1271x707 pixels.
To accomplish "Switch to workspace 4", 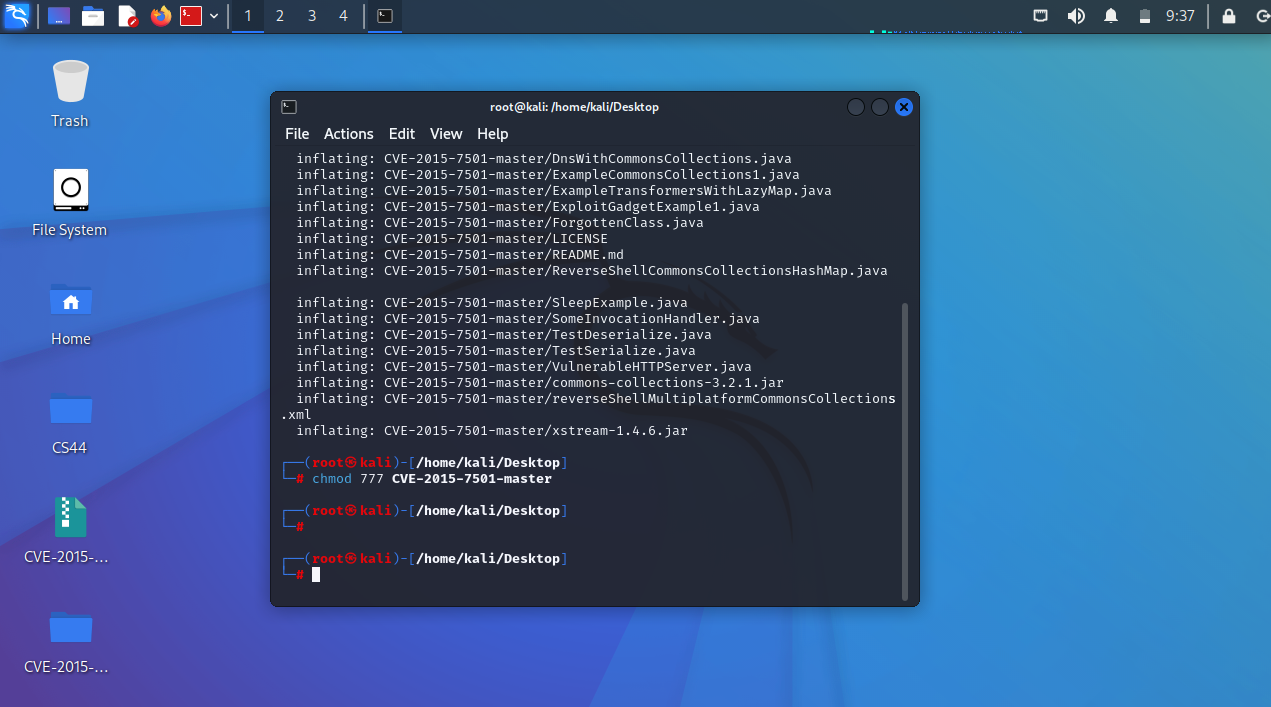I will click(343, 16).
